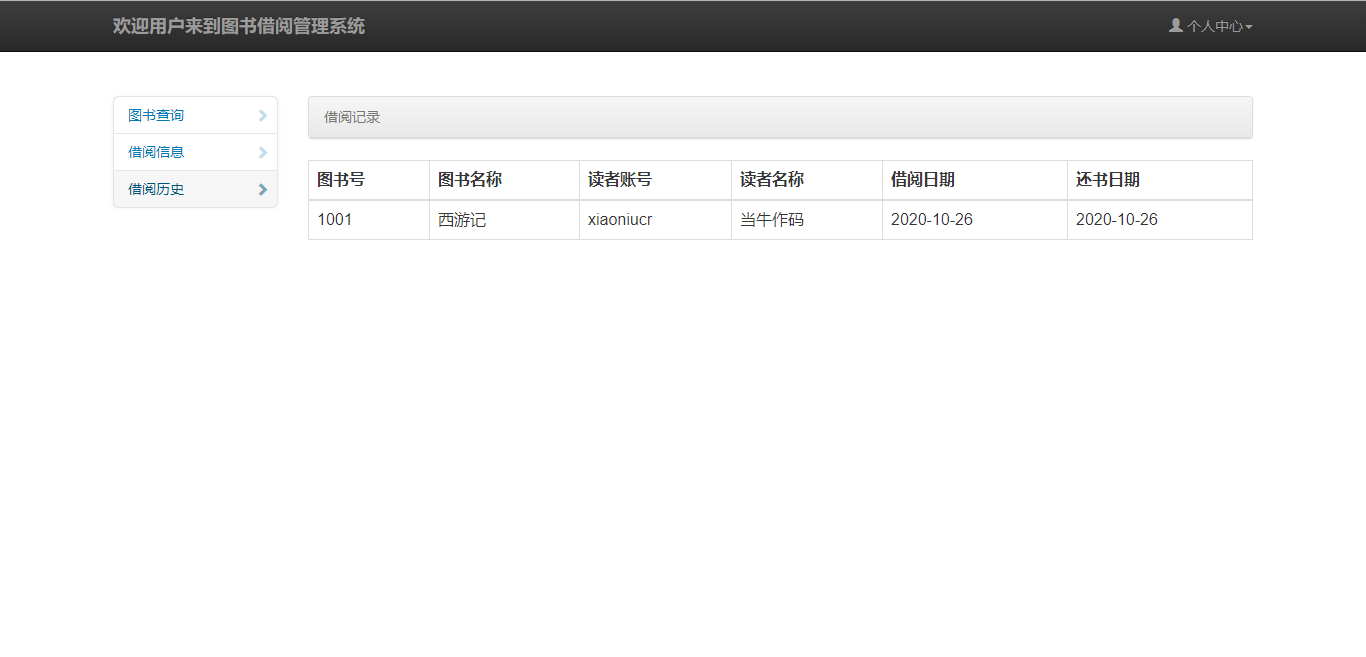Open the 个人中心 dropdown menu
The height and width of the screenshot is (657, 1366).
1211,26
